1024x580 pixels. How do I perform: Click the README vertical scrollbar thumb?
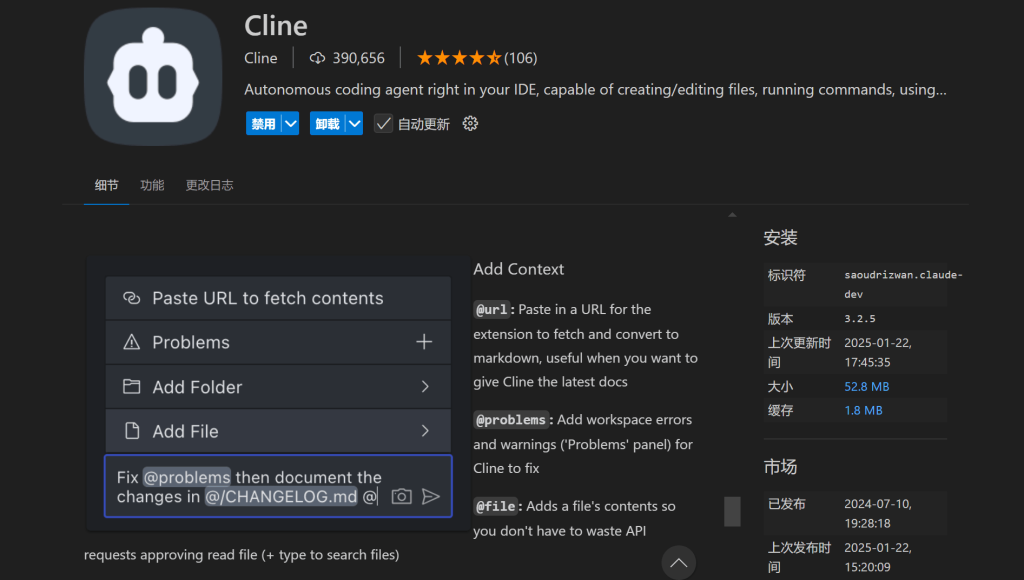[732, 511]
